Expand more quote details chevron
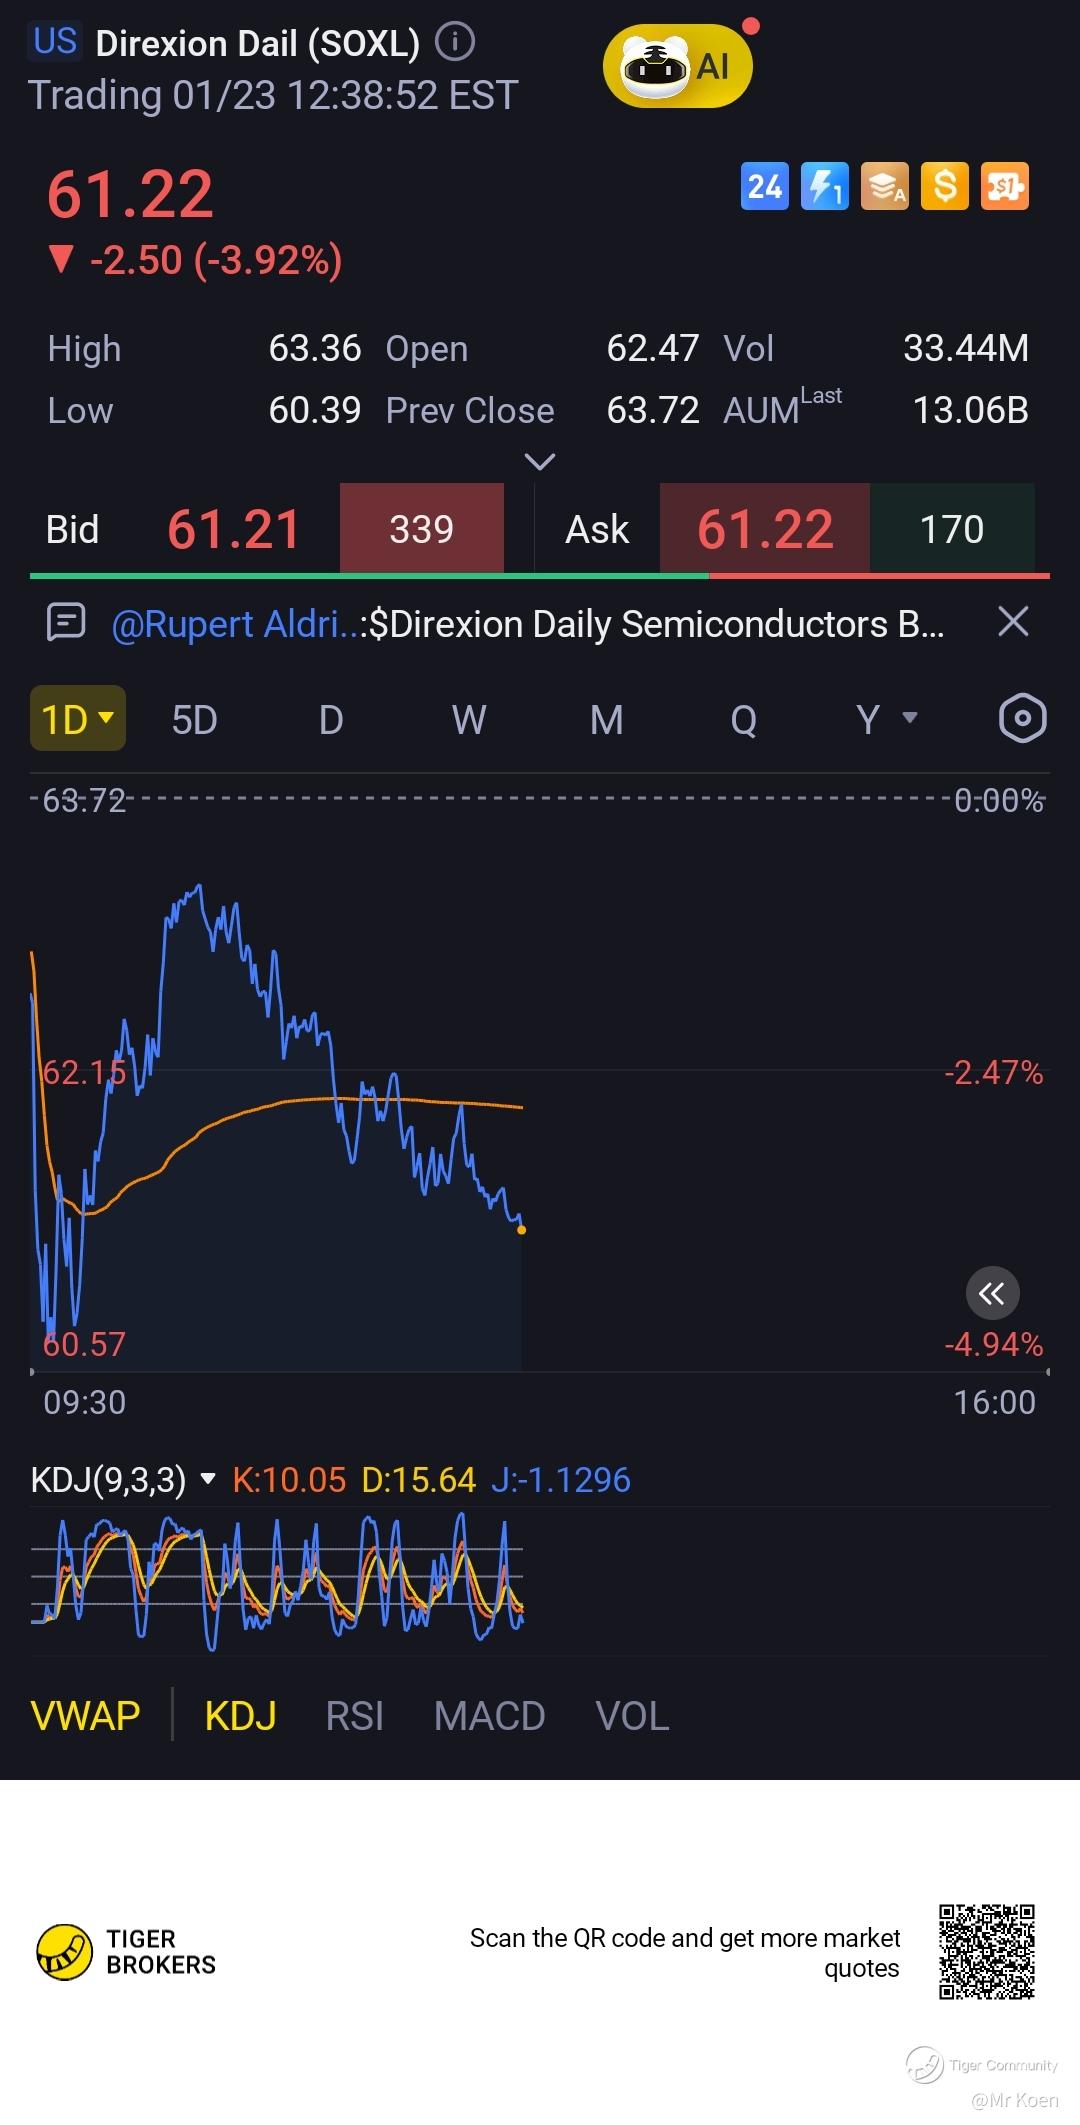Image resolution: width=1080 pixels, height=2125 pixels. coord(539,462)
